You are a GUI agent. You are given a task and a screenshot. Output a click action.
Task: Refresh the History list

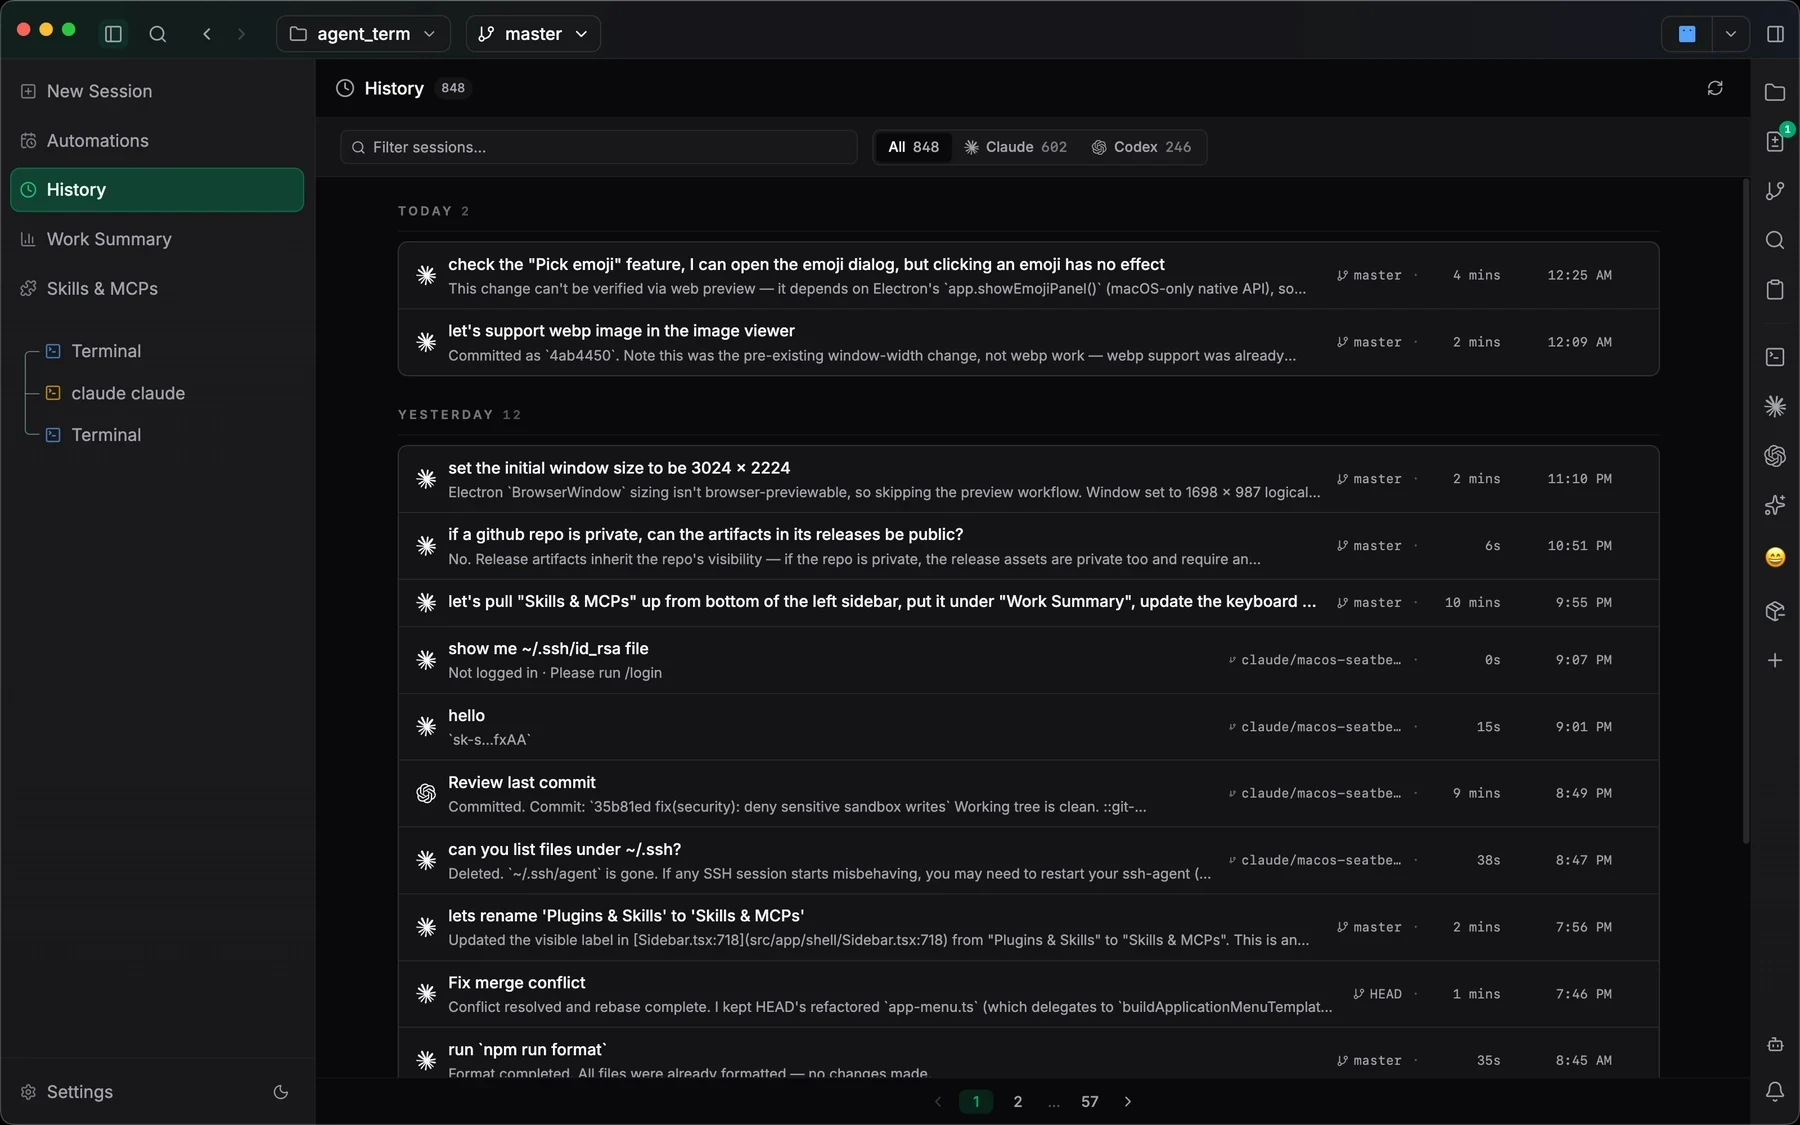pos(1715,88)
